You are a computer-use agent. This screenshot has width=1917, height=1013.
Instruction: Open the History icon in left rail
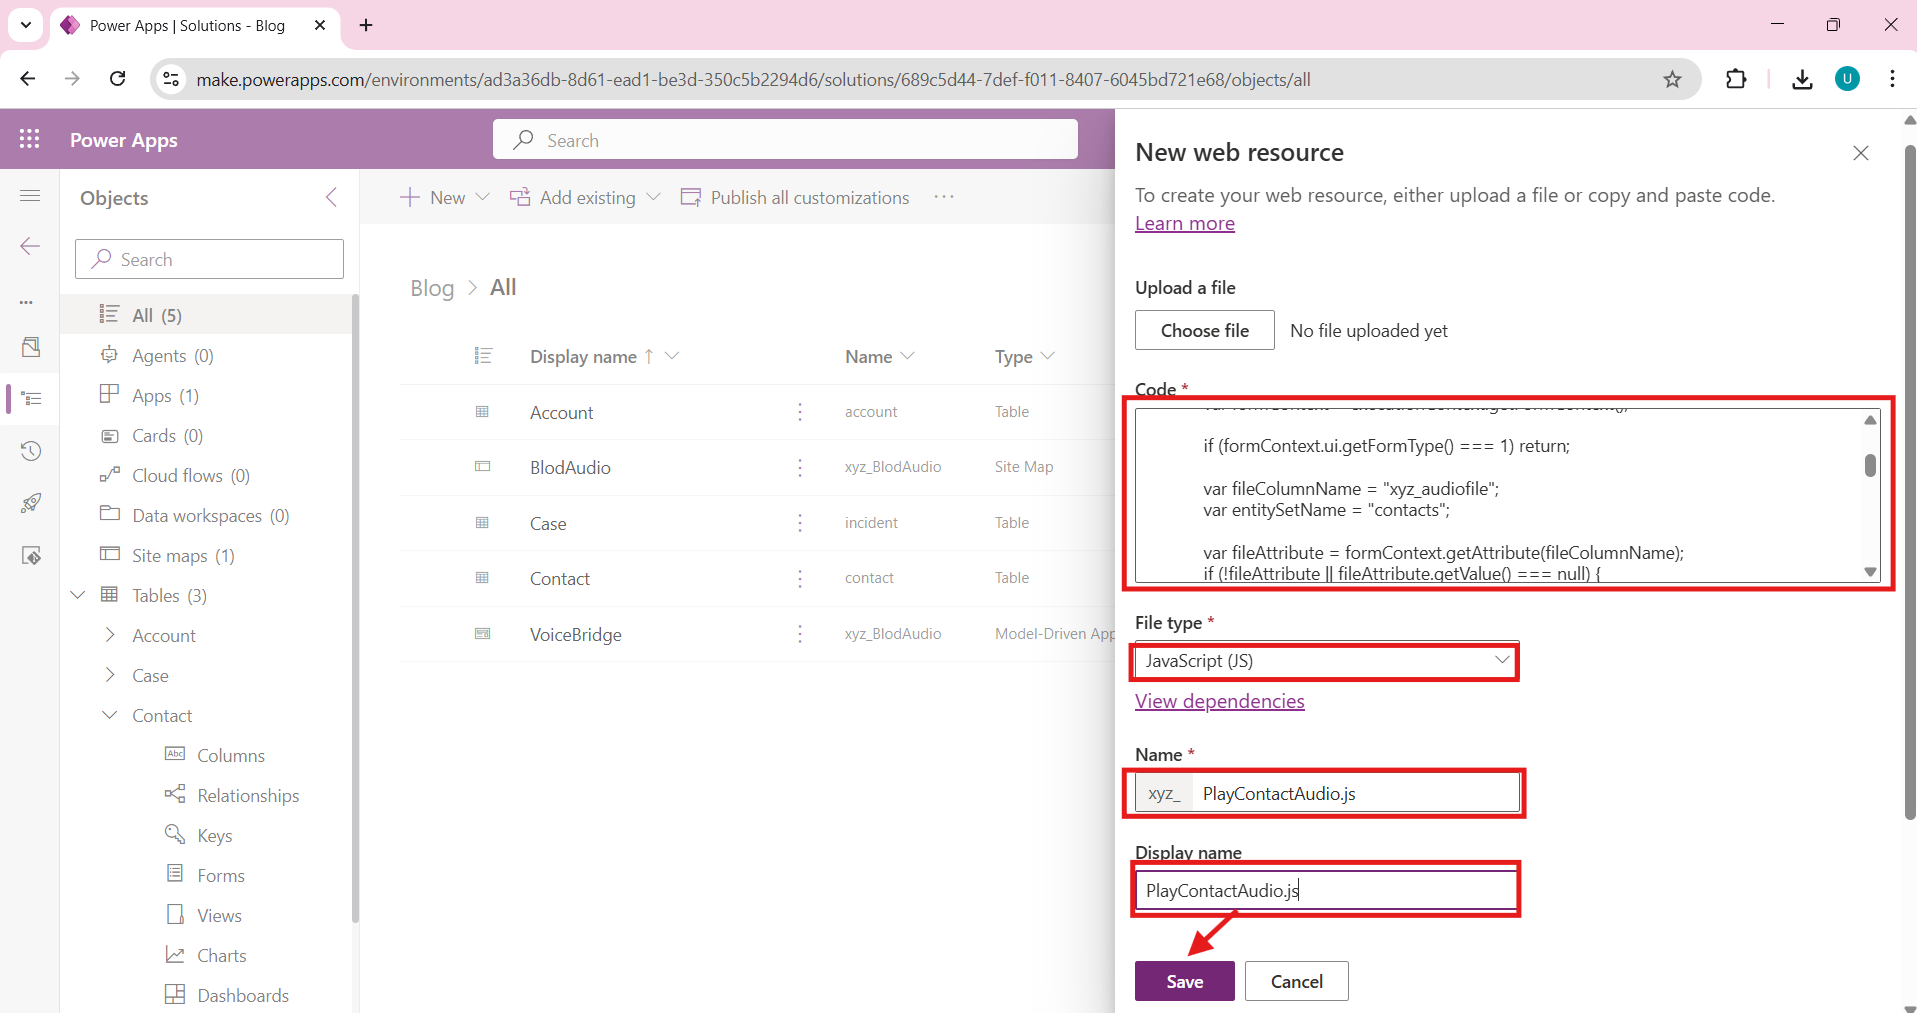[x=30, y=451]
